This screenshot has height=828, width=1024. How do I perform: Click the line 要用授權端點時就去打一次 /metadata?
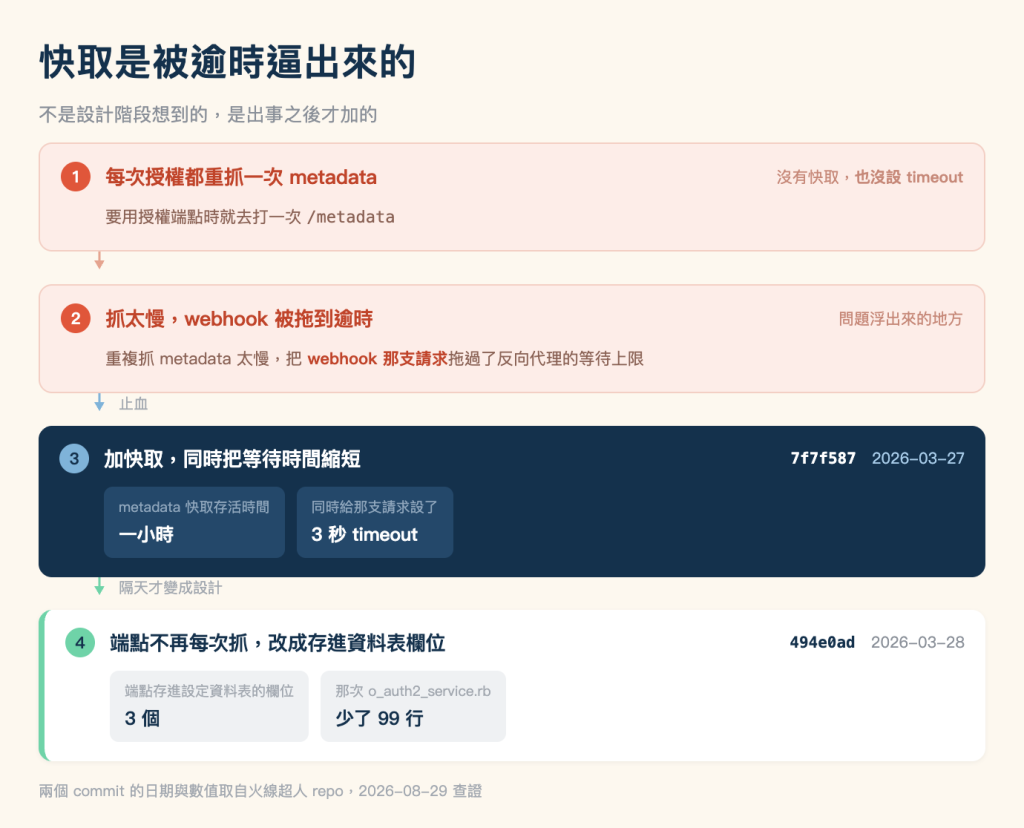click(x=250, y=217)
